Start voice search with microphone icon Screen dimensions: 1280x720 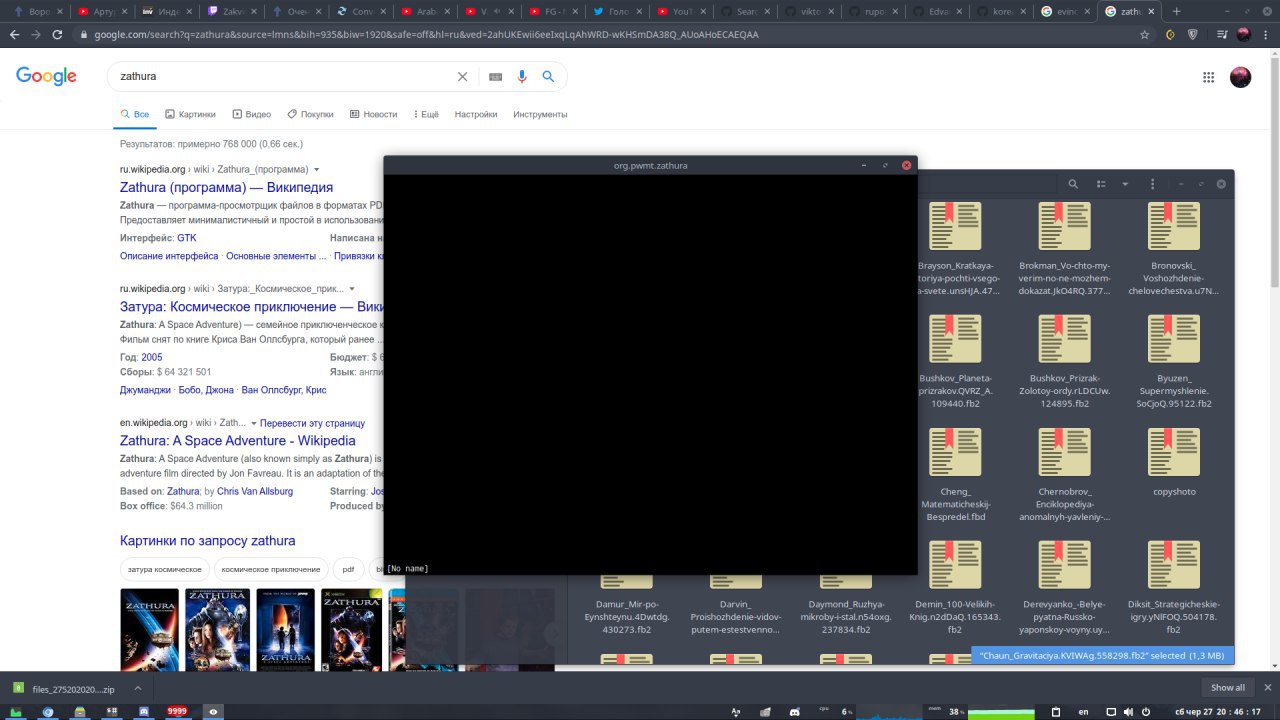[x=521, y=76]
